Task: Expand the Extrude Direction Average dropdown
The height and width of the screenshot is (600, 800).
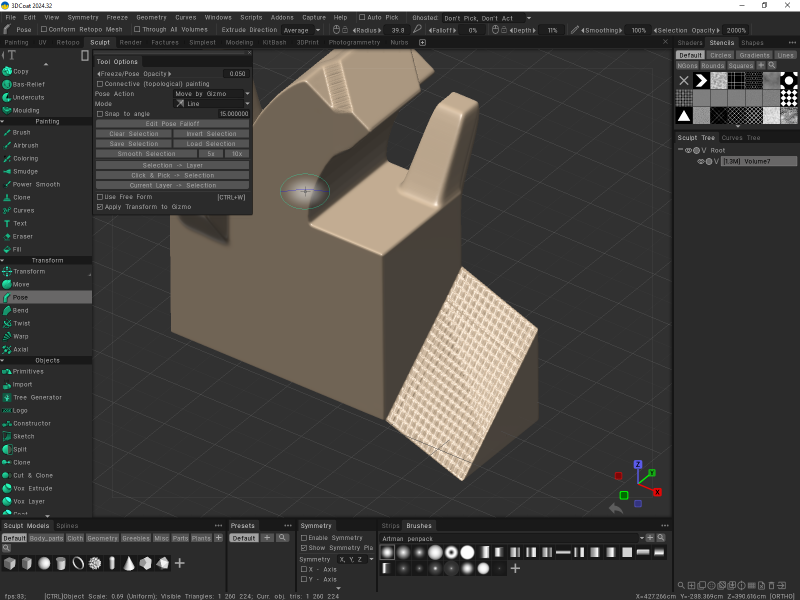Action: coord(297,31)
